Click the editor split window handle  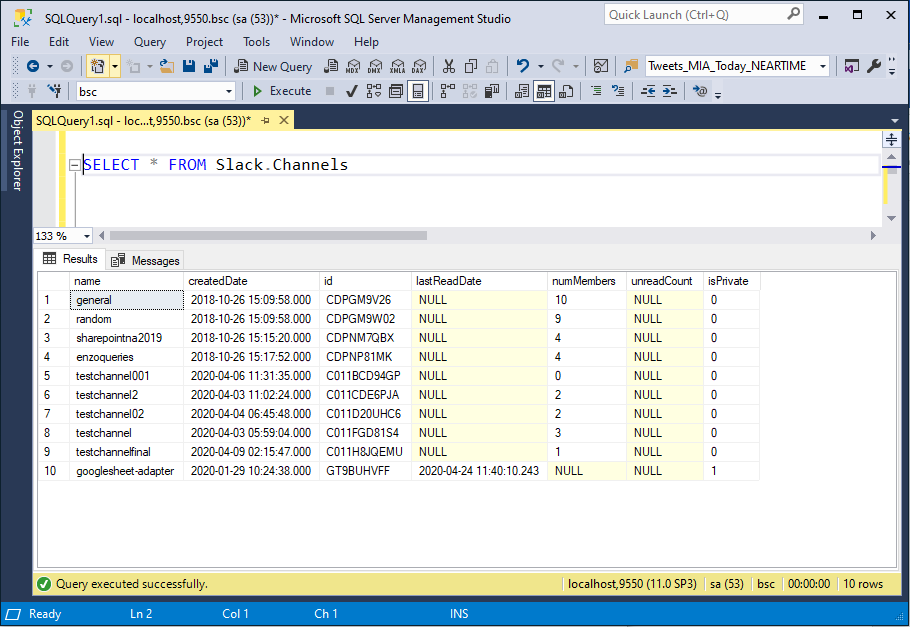(x=891, y=139)
